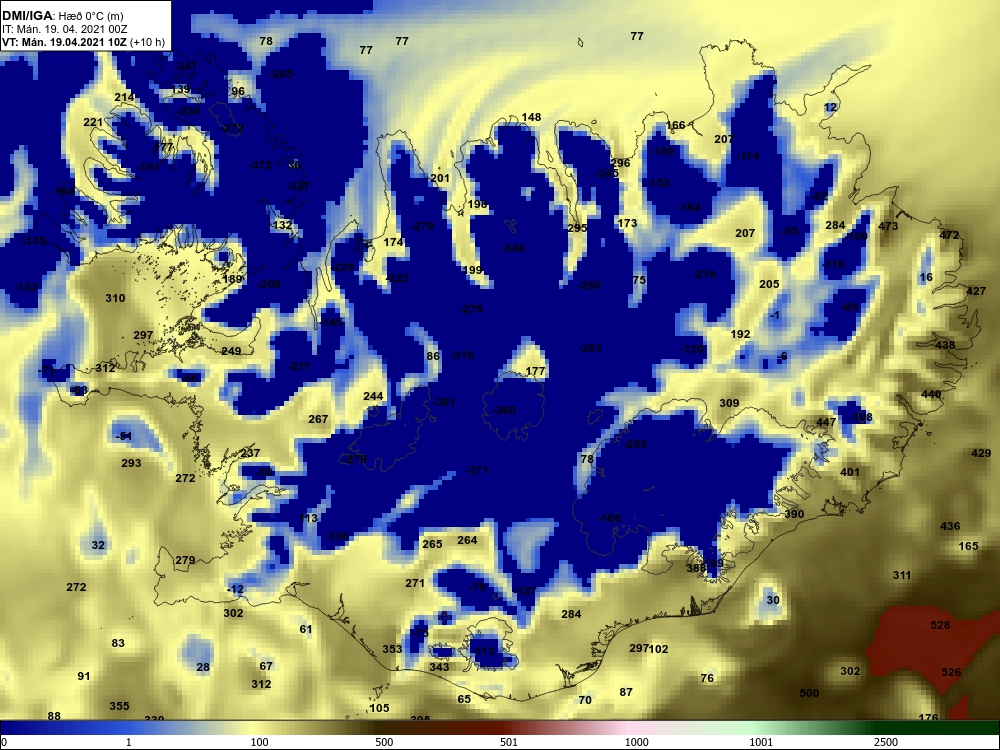Click the map value '-360' on the central glacier
The height and width of the screenshot is (750, 1000).
pos(504,409)
